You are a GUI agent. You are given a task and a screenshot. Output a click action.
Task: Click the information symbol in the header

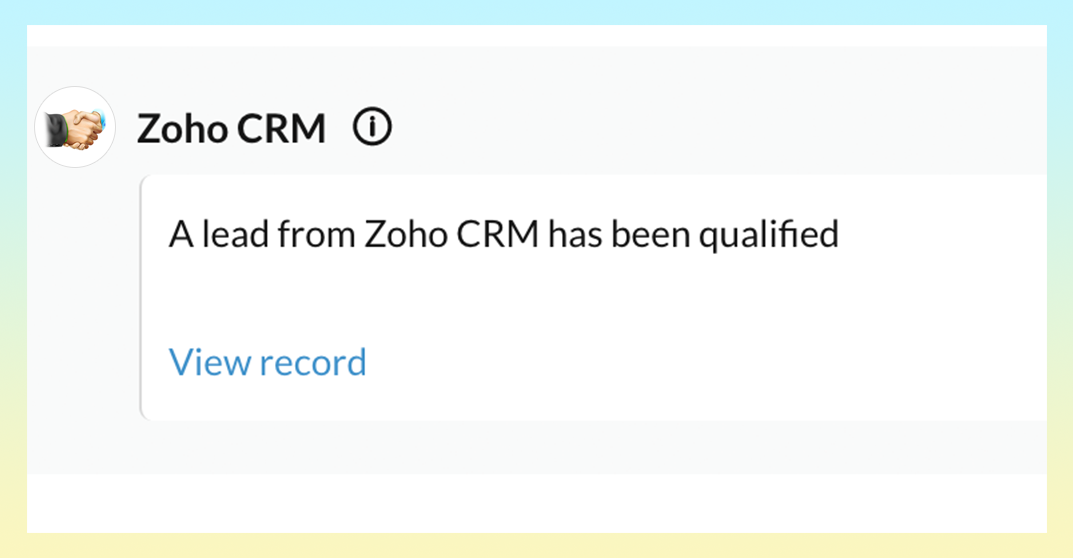tap(373, 127)
